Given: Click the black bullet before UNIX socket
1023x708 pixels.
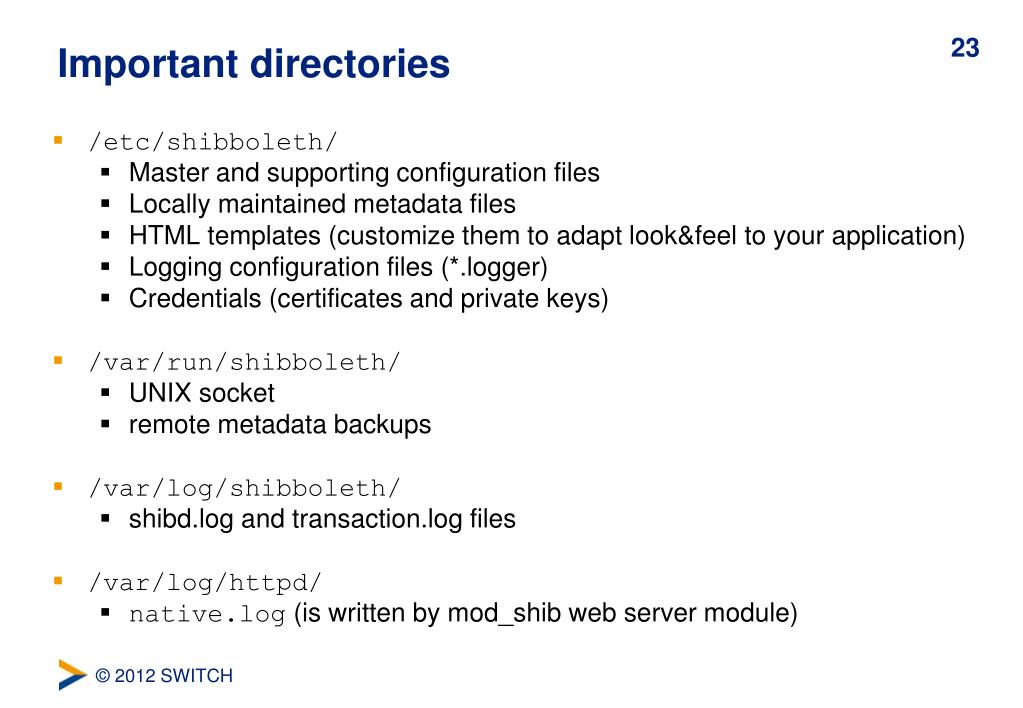Looking at the screenshot, I should click(x=106, y=392).
